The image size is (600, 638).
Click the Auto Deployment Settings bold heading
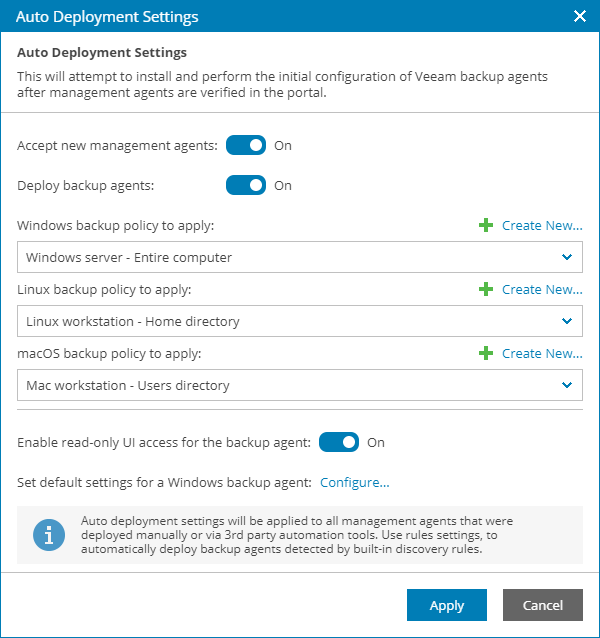pyautogui.click(x=102, y=52)
